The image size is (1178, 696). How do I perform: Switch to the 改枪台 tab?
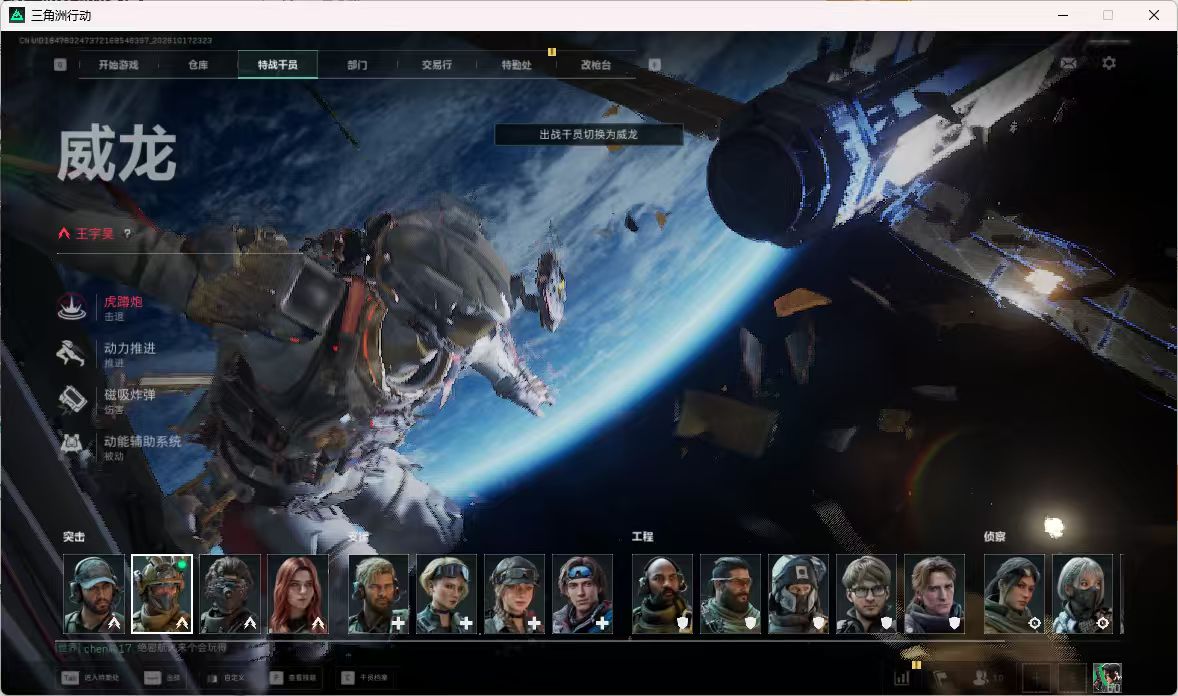tap(596, 65)
